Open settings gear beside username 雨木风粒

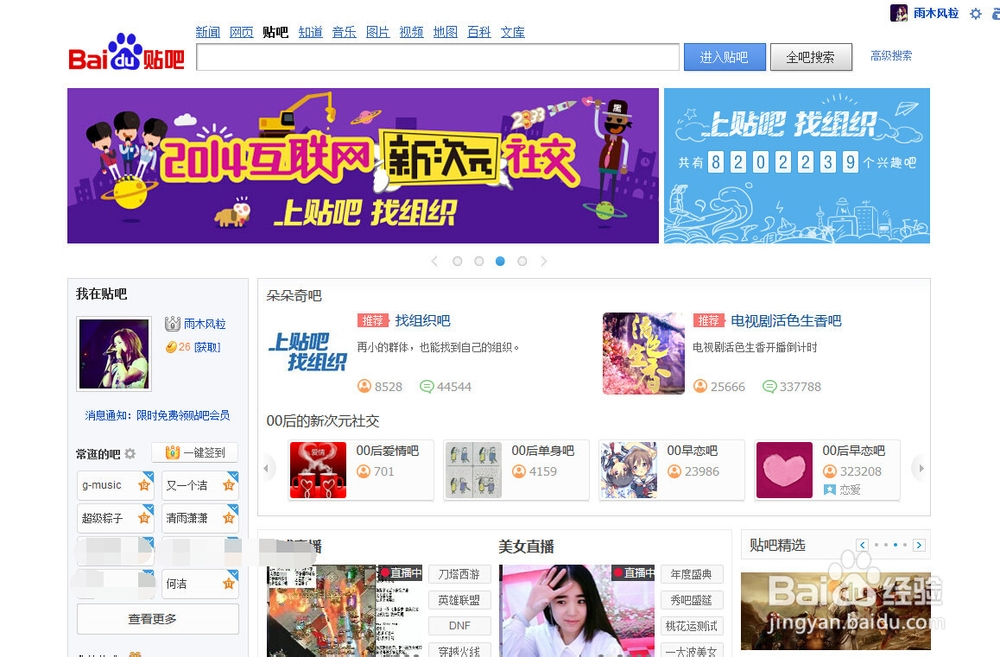(x=975, y=13)
